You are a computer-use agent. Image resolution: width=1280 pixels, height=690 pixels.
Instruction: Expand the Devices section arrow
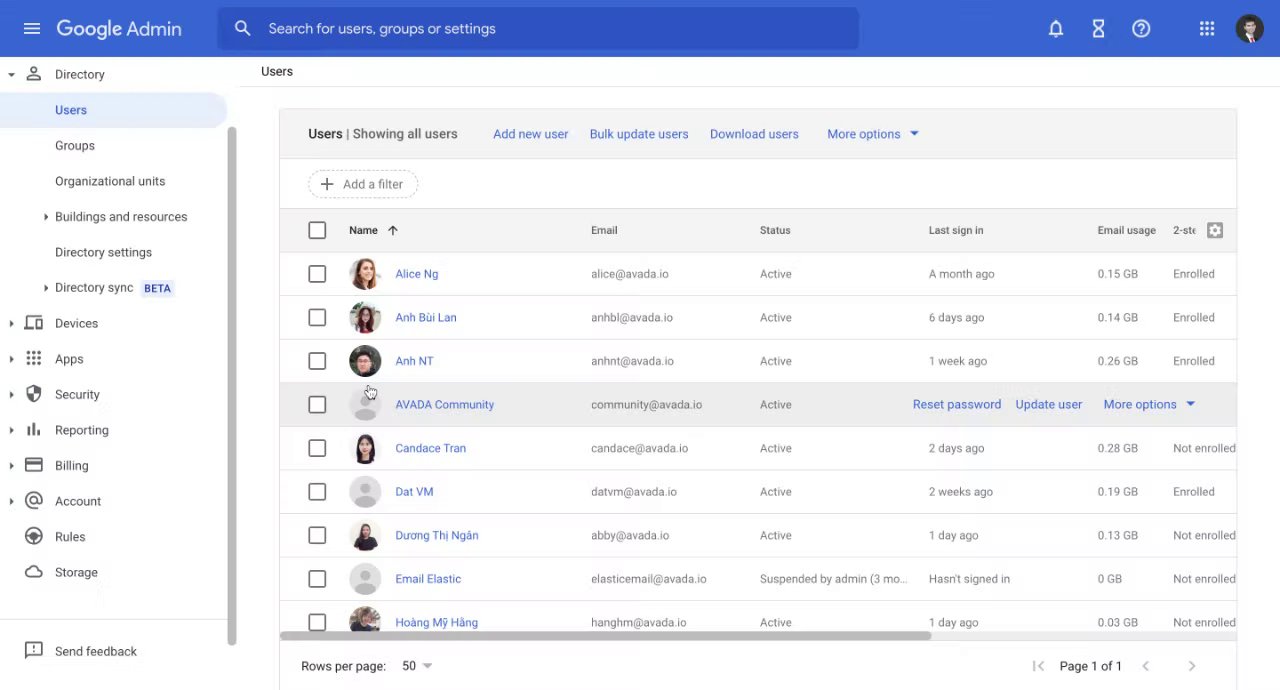click(11, 324)
